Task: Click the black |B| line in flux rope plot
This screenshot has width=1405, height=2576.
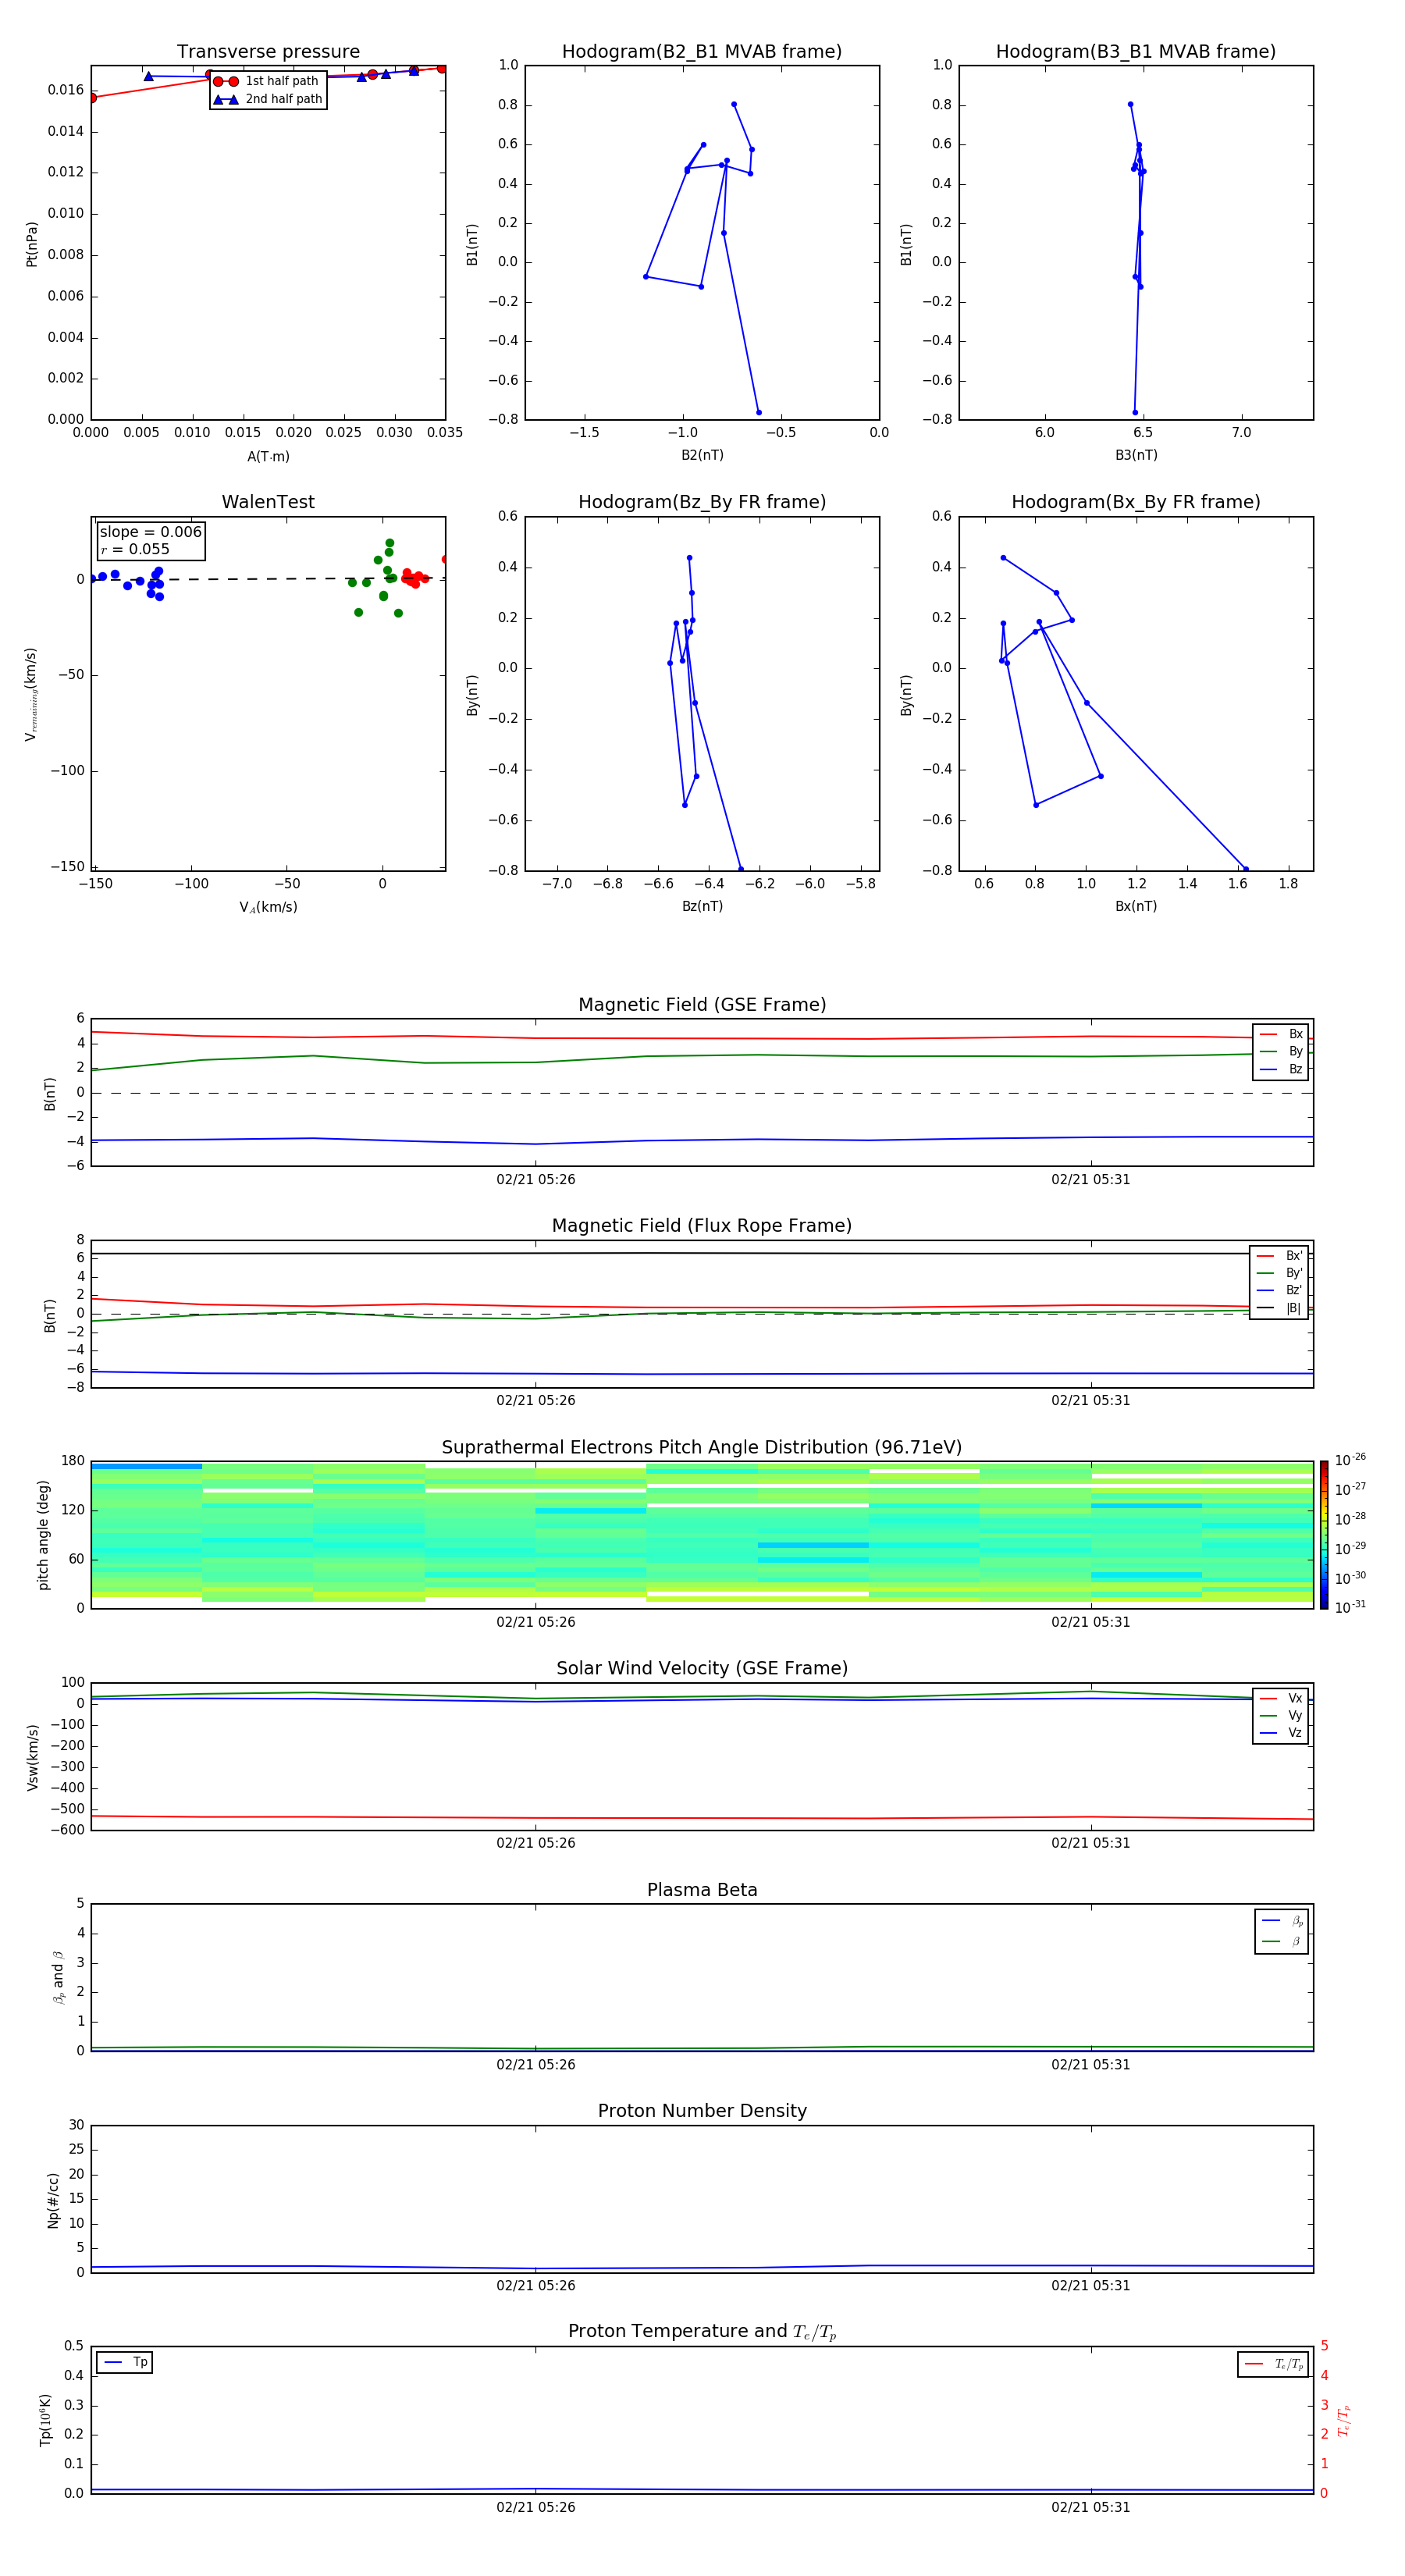Action: point(702,1253)
